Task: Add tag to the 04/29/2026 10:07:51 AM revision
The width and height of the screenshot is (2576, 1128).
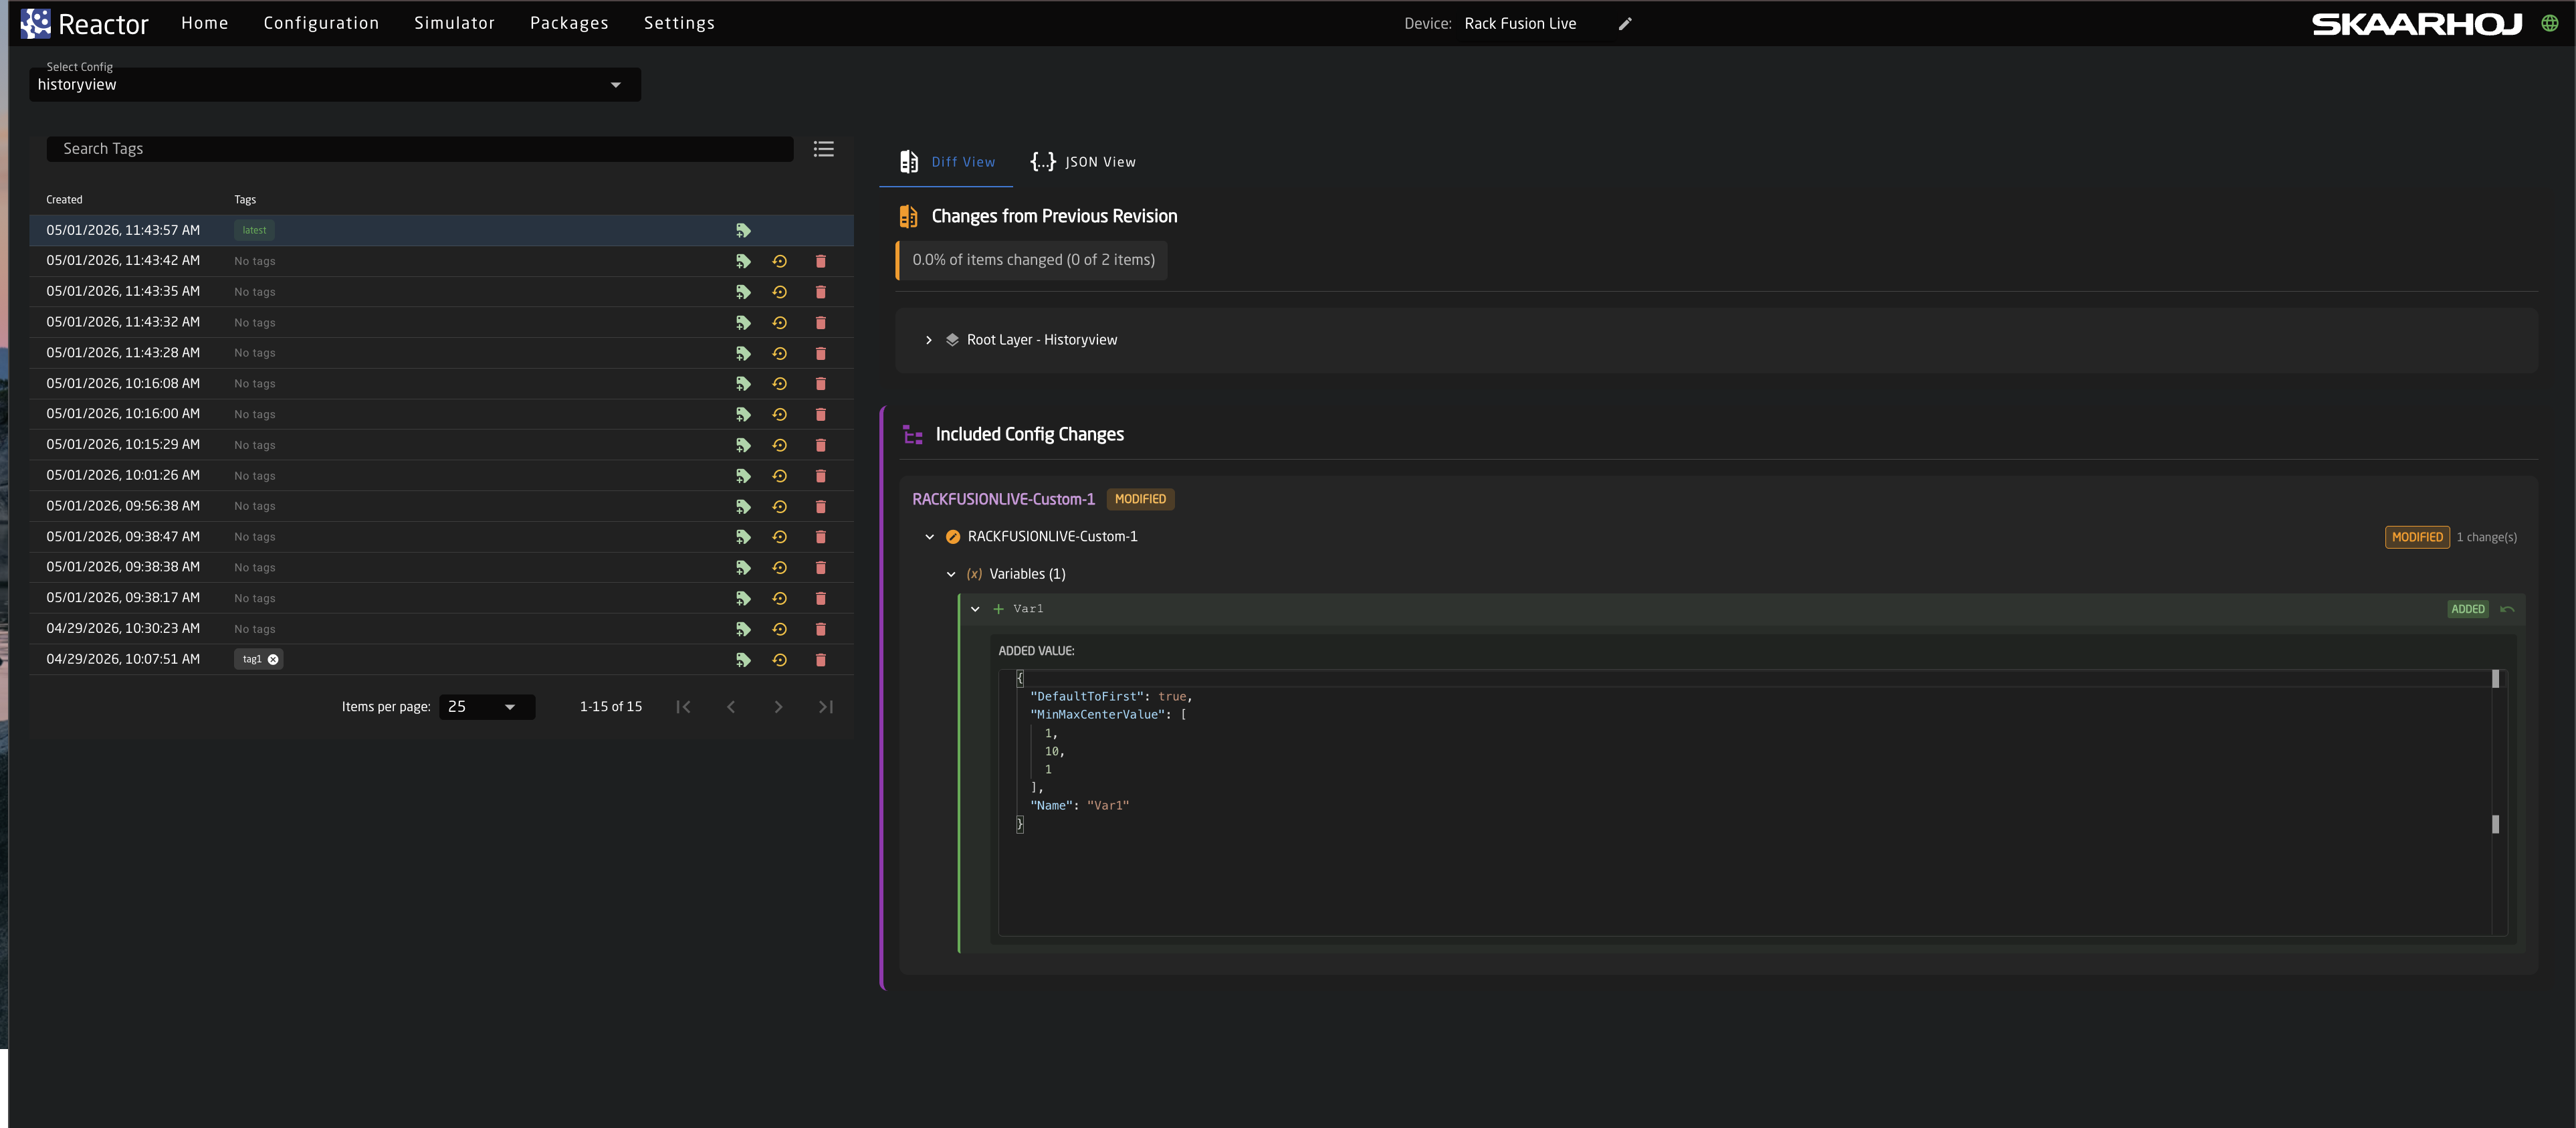Action: pyautogui.click(x=743, y=660)
